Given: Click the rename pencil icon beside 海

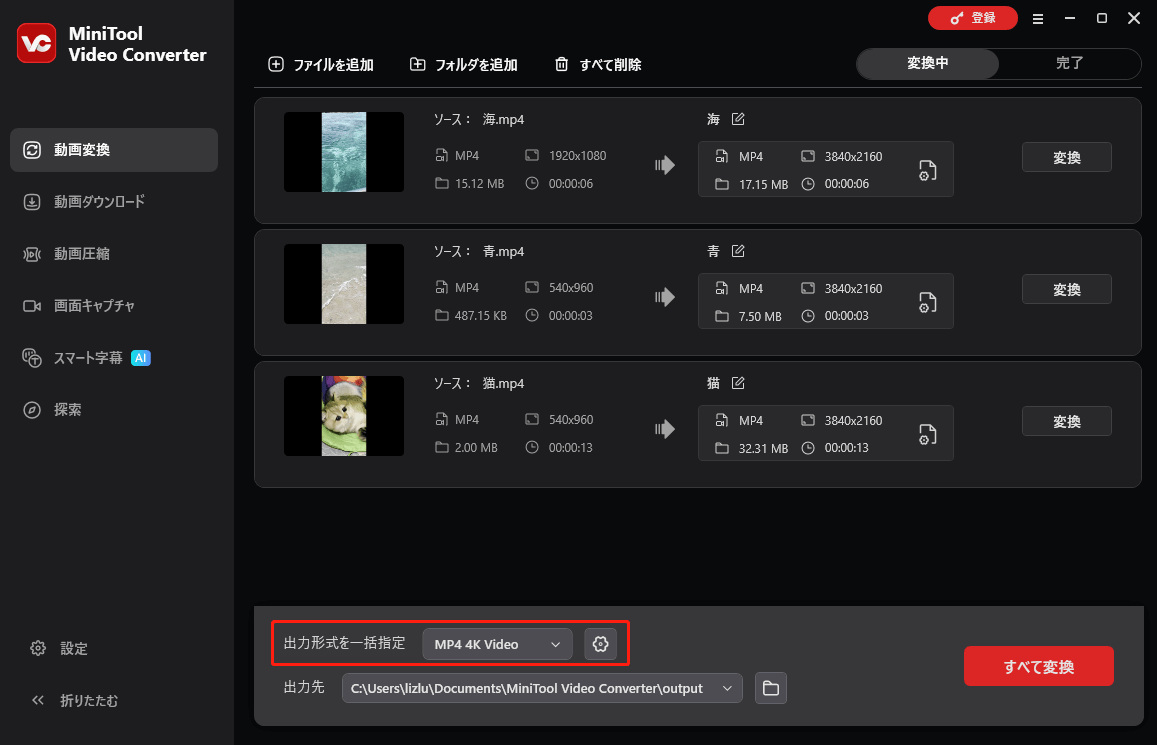Looking at the screenshot, I should 738,118.
